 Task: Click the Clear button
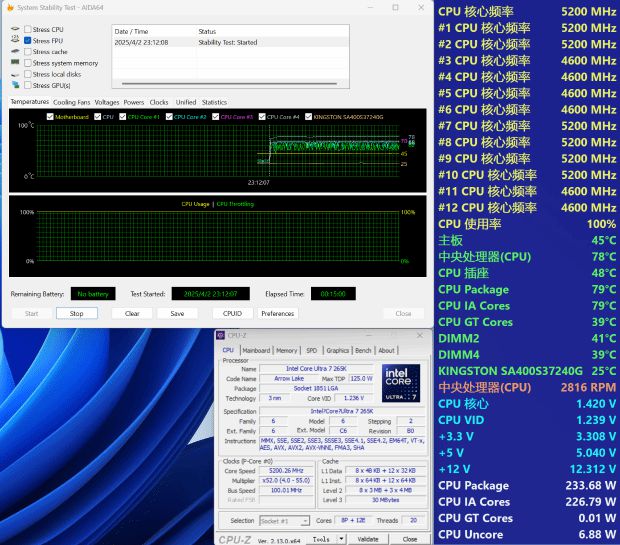[x=132, y=313]
